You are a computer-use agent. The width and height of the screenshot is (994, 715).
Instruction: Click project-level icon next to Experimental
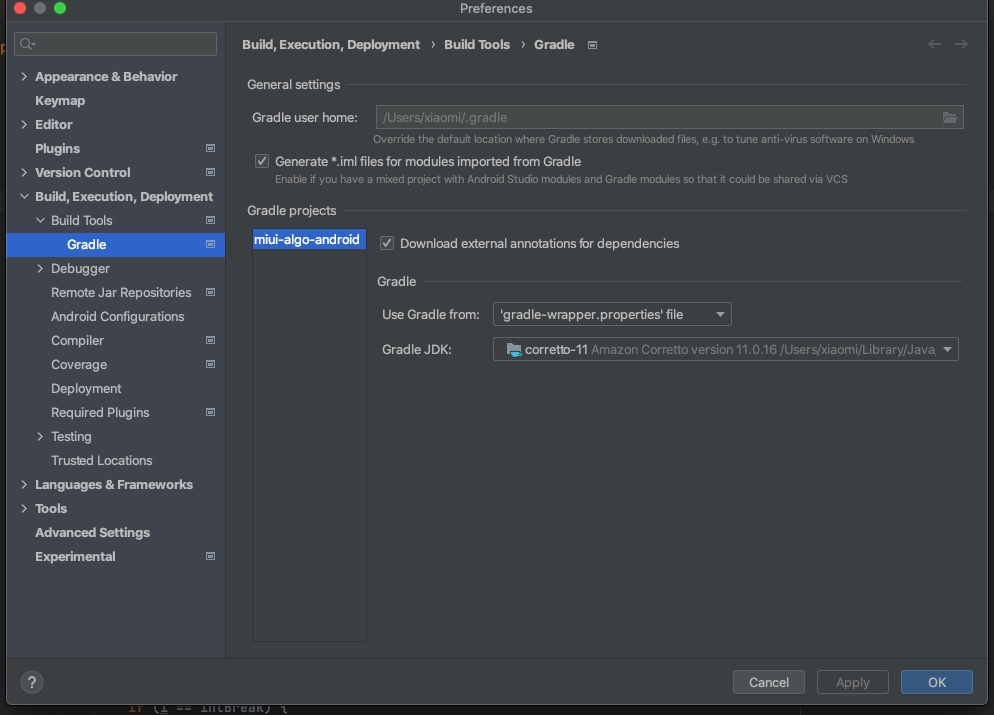210,557
